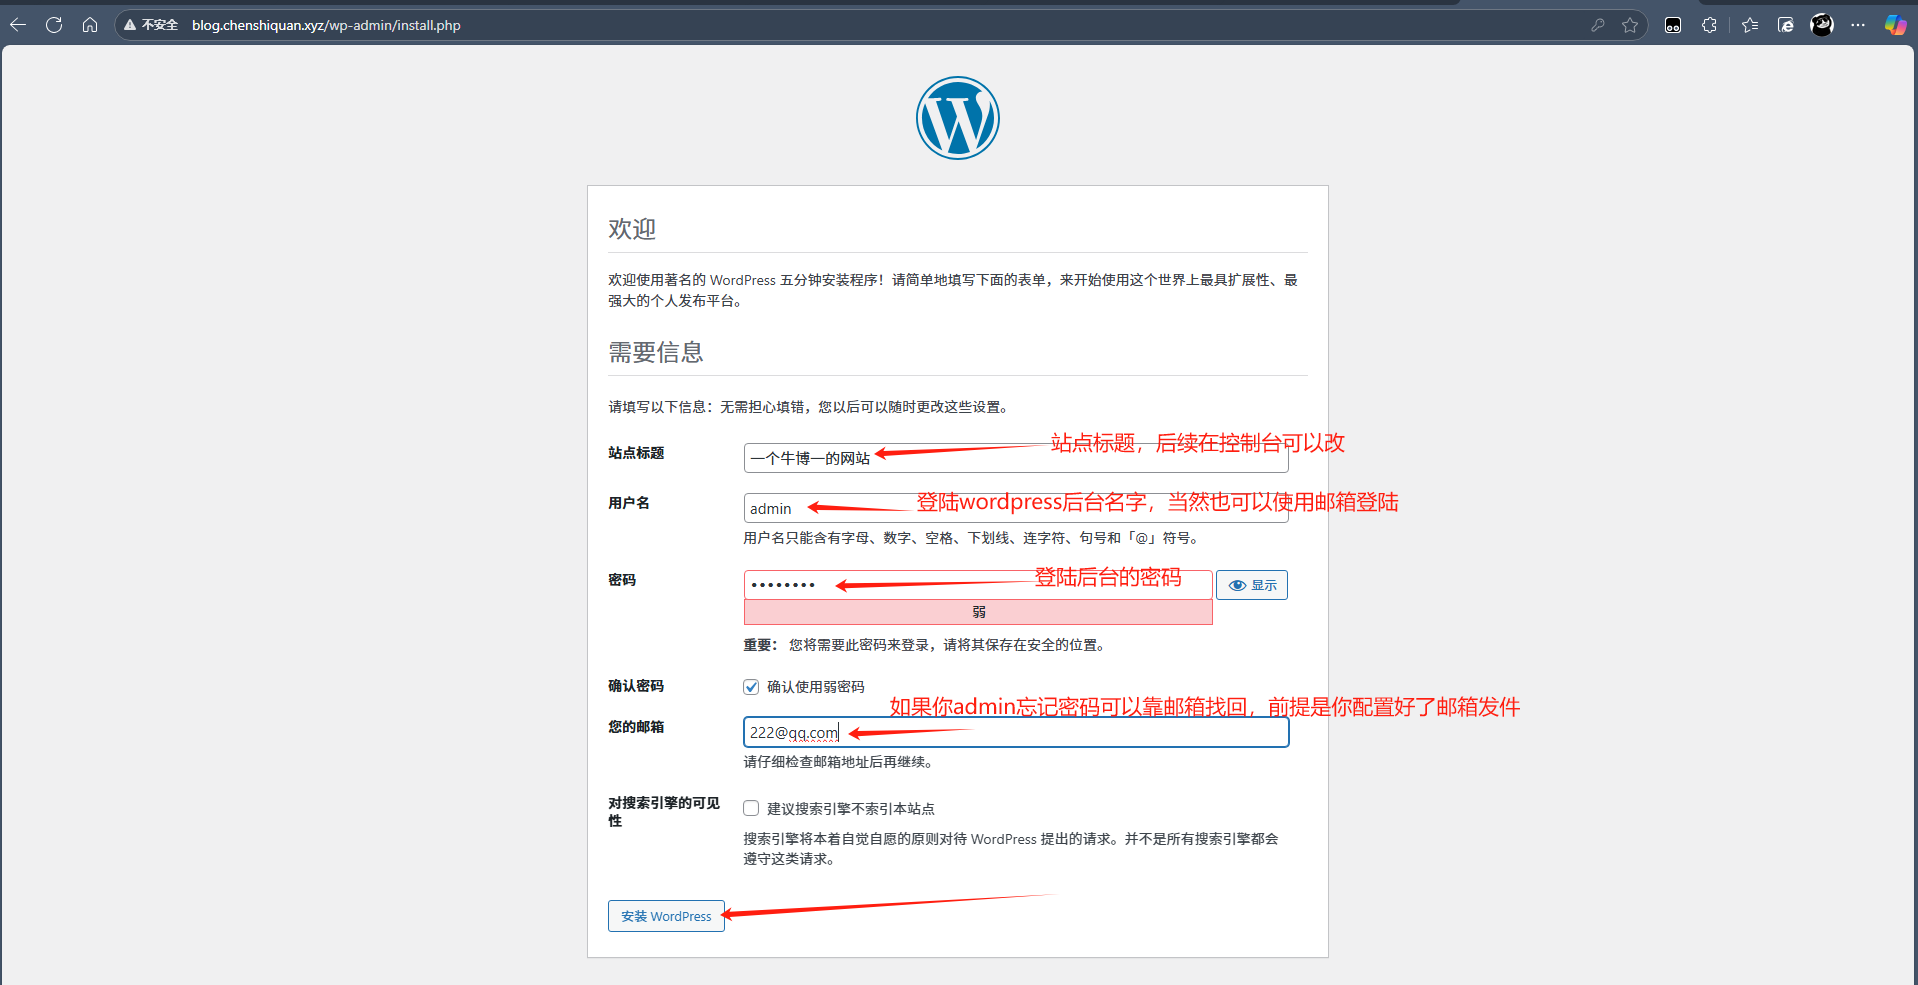The height and width of the screenshot is (985, 1918).
Task: Click the 您的邮箱 email field
Action: (x=1016, y=732)
